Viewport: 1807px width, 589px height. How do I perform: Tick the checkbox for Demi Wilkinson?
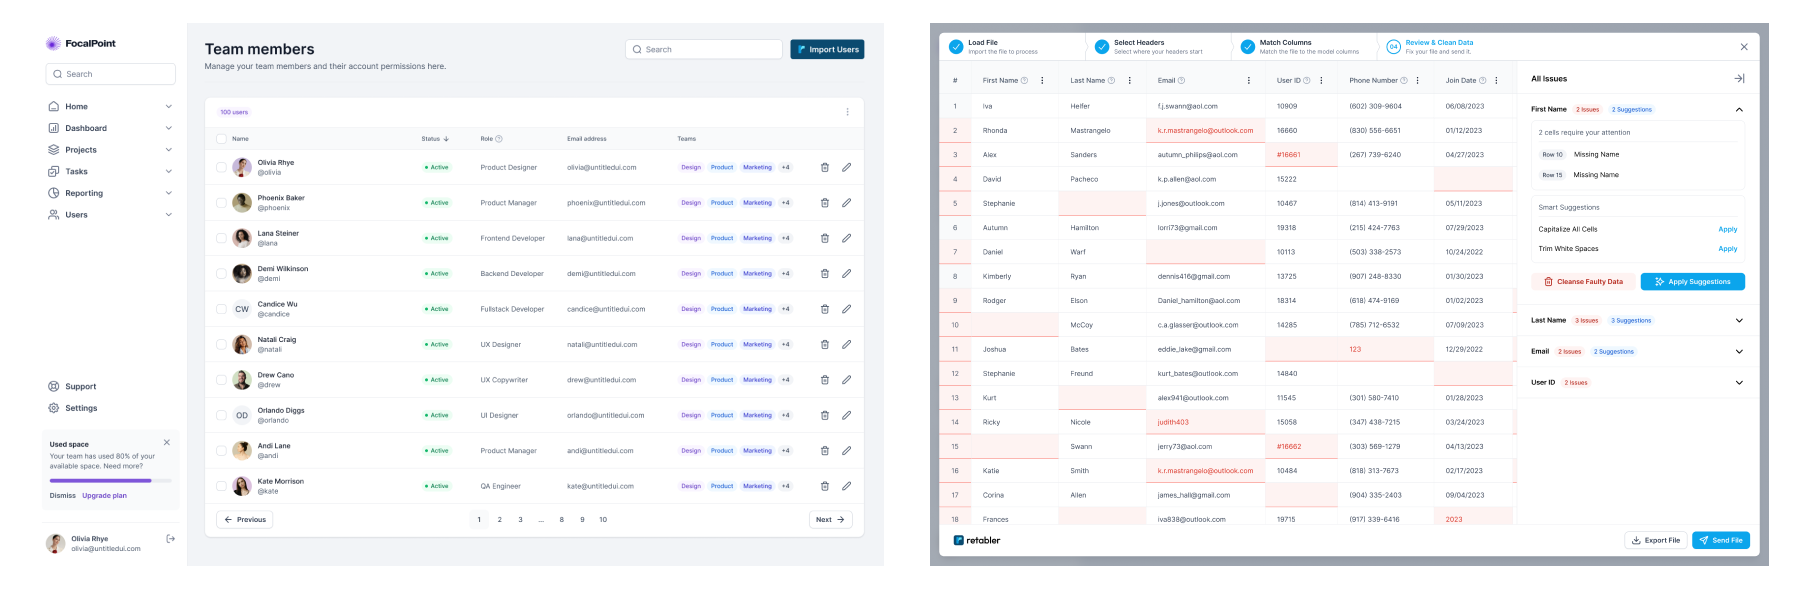coord(221,273)
